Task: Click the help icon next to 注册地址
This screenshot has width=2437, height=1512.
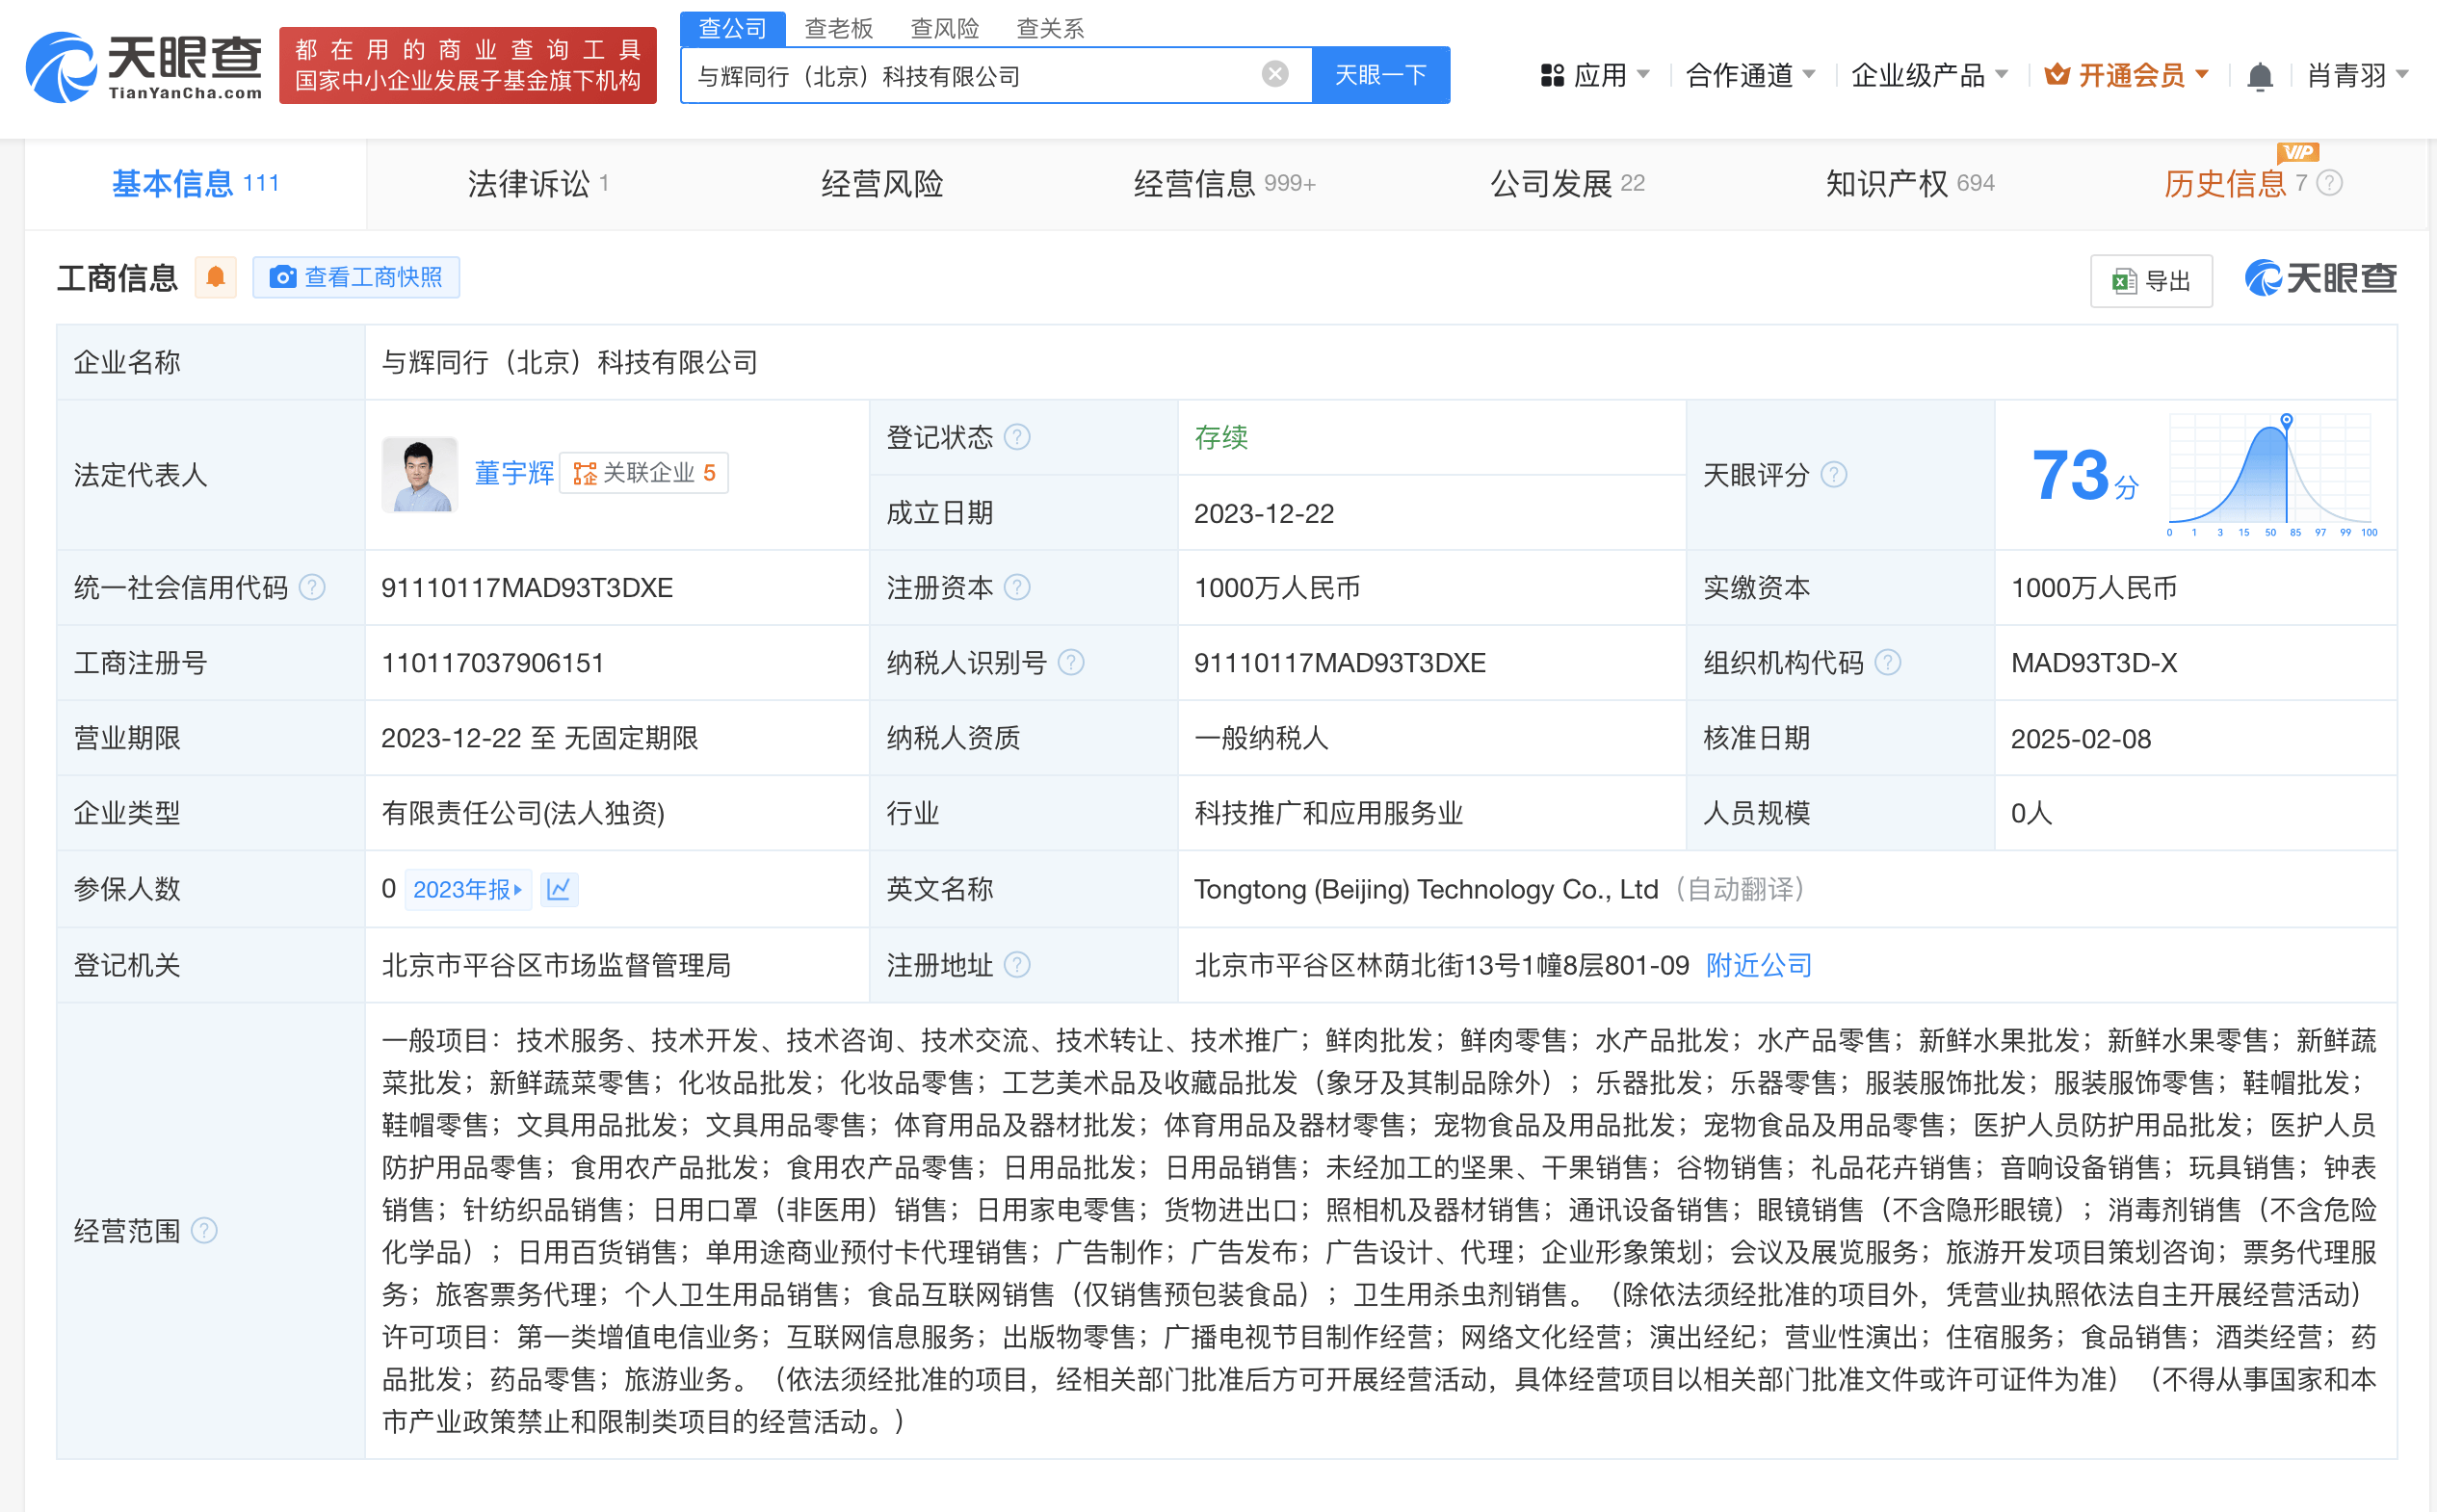Action: 1017,965
